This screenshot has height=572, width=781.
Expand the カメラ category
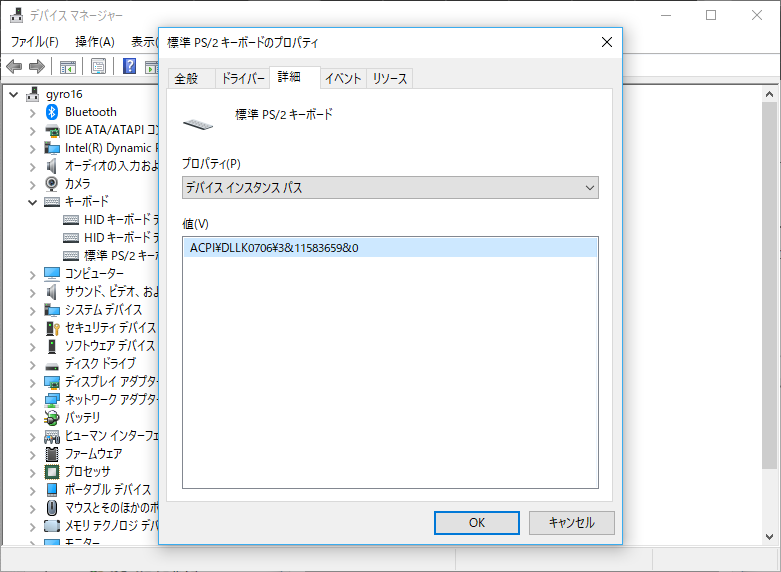[x=33, y=185]
